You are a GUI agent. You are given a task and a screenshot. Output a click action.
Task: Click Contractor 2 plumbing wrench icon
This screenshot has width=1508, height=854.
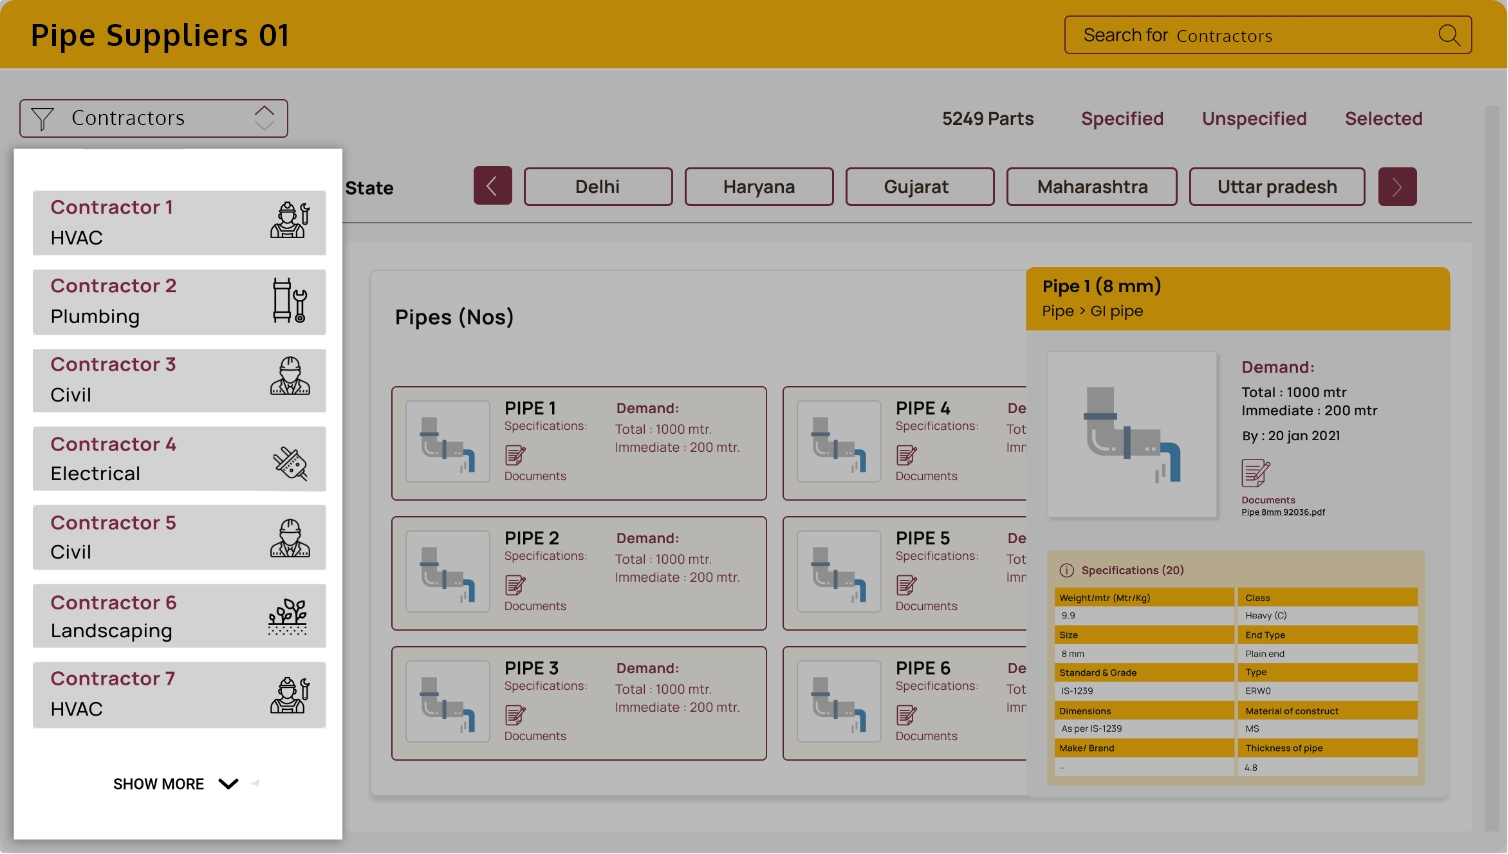click(290, 300)
